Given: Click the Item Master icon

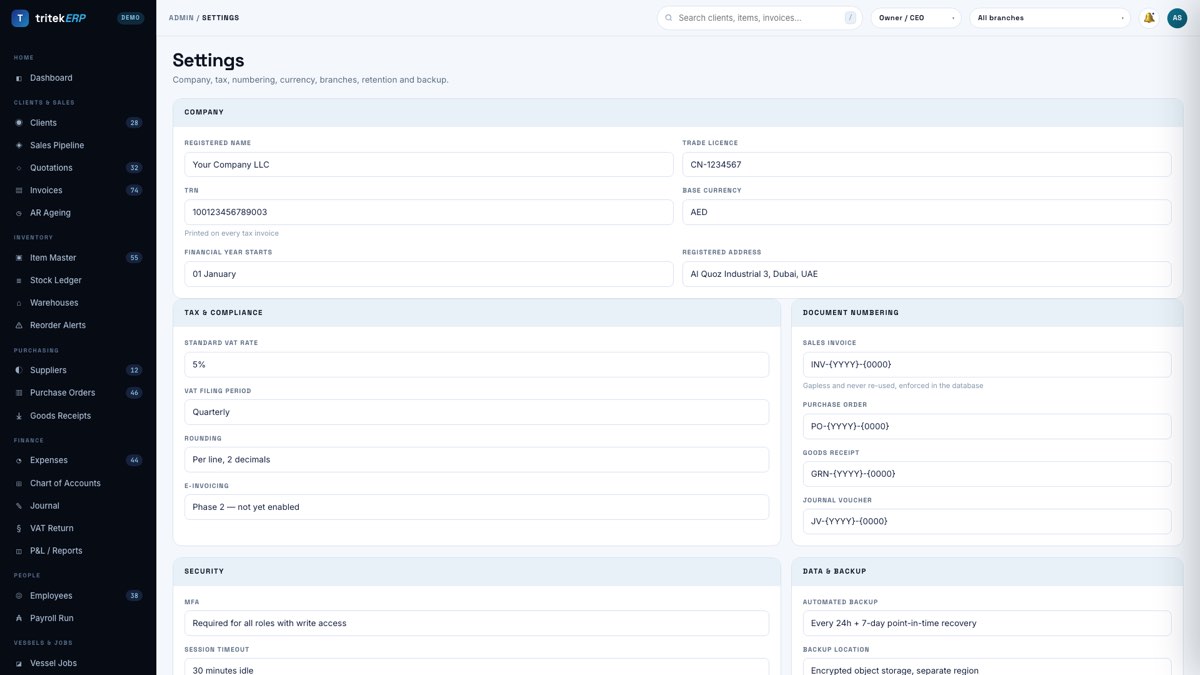Looking at the screenshot, I should tap(19, 258).
